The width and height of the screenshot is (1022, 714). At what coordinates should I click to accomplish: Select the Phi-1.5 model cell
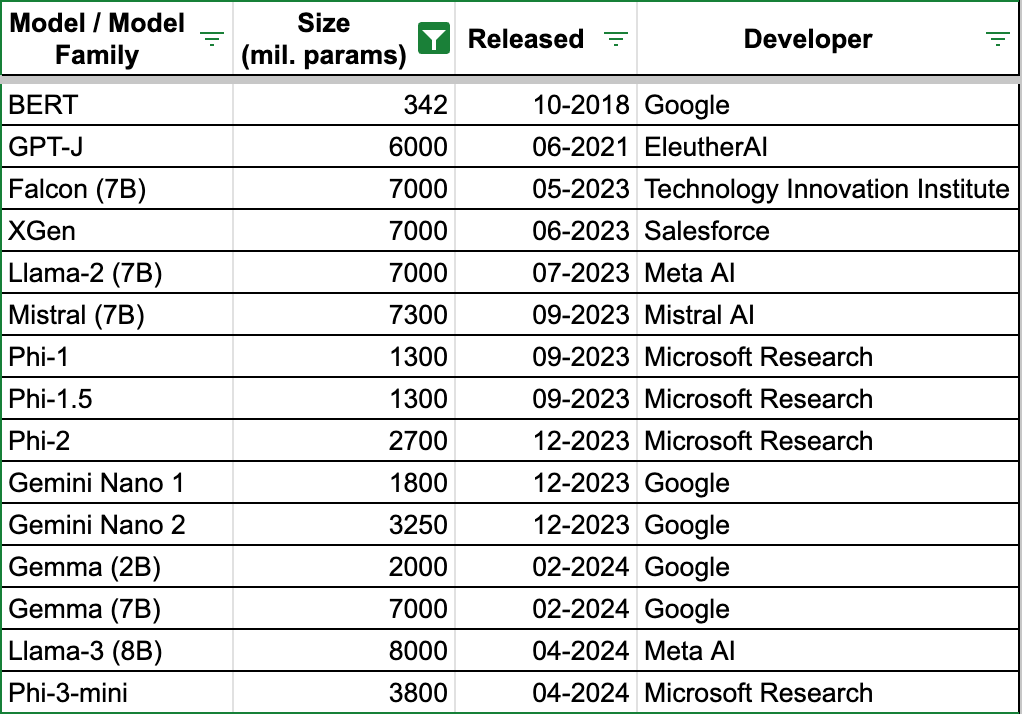pos(50,399)
